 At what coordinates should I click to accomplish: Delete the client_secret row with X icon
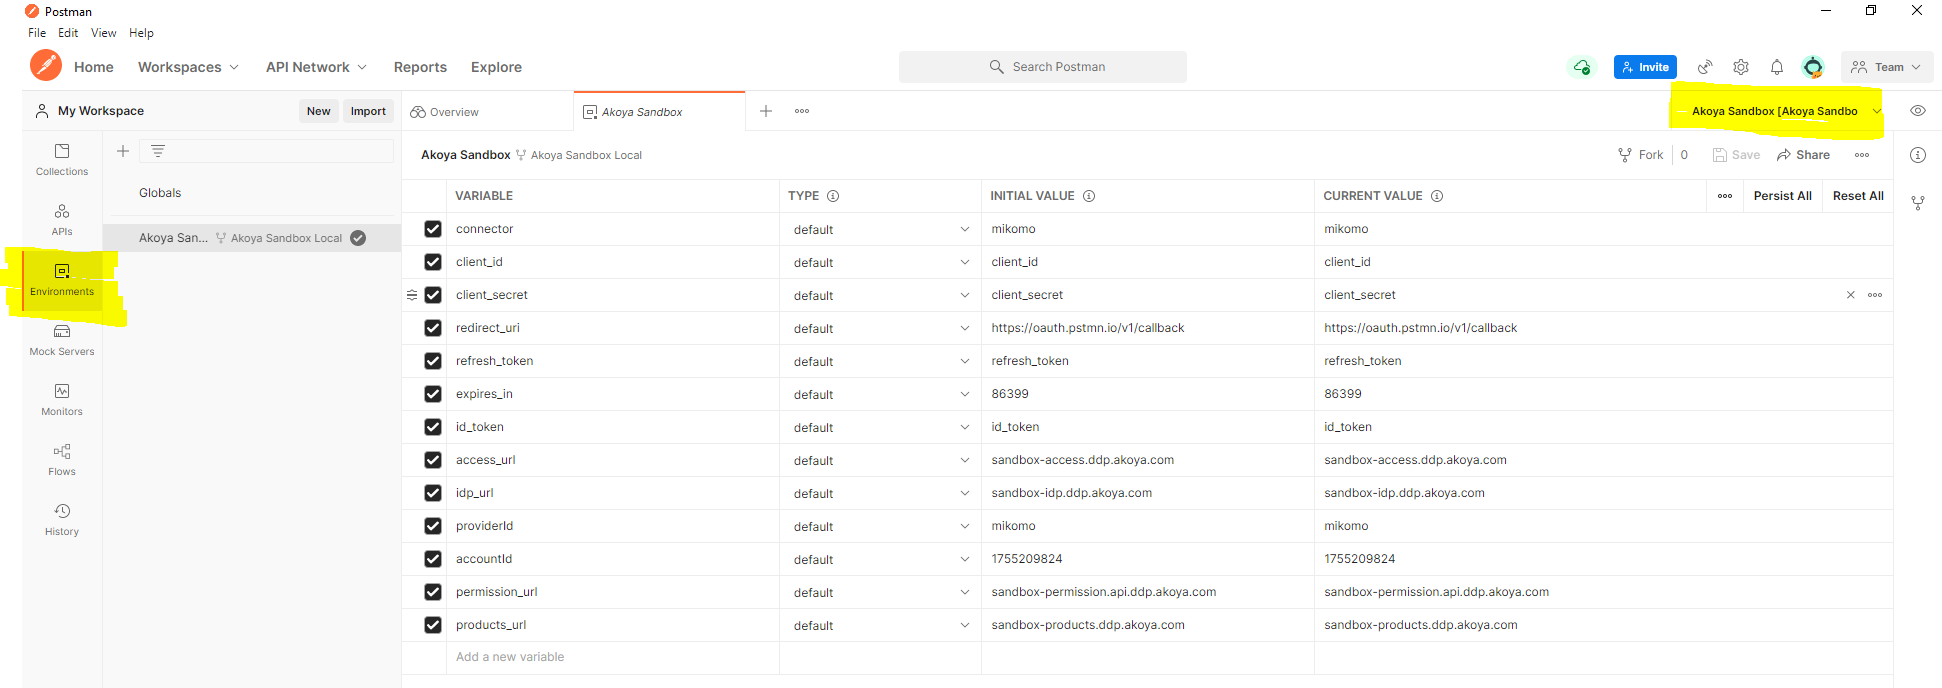(x=1850, y=295)
